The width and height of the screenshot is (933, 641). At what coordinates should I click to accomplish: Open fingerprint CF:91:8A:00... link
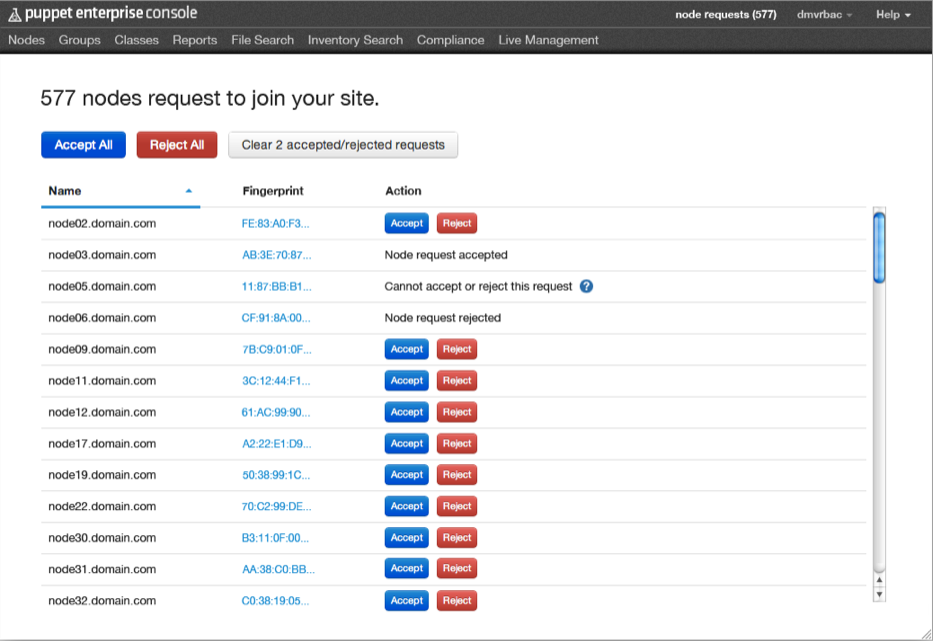click(275, 318)
